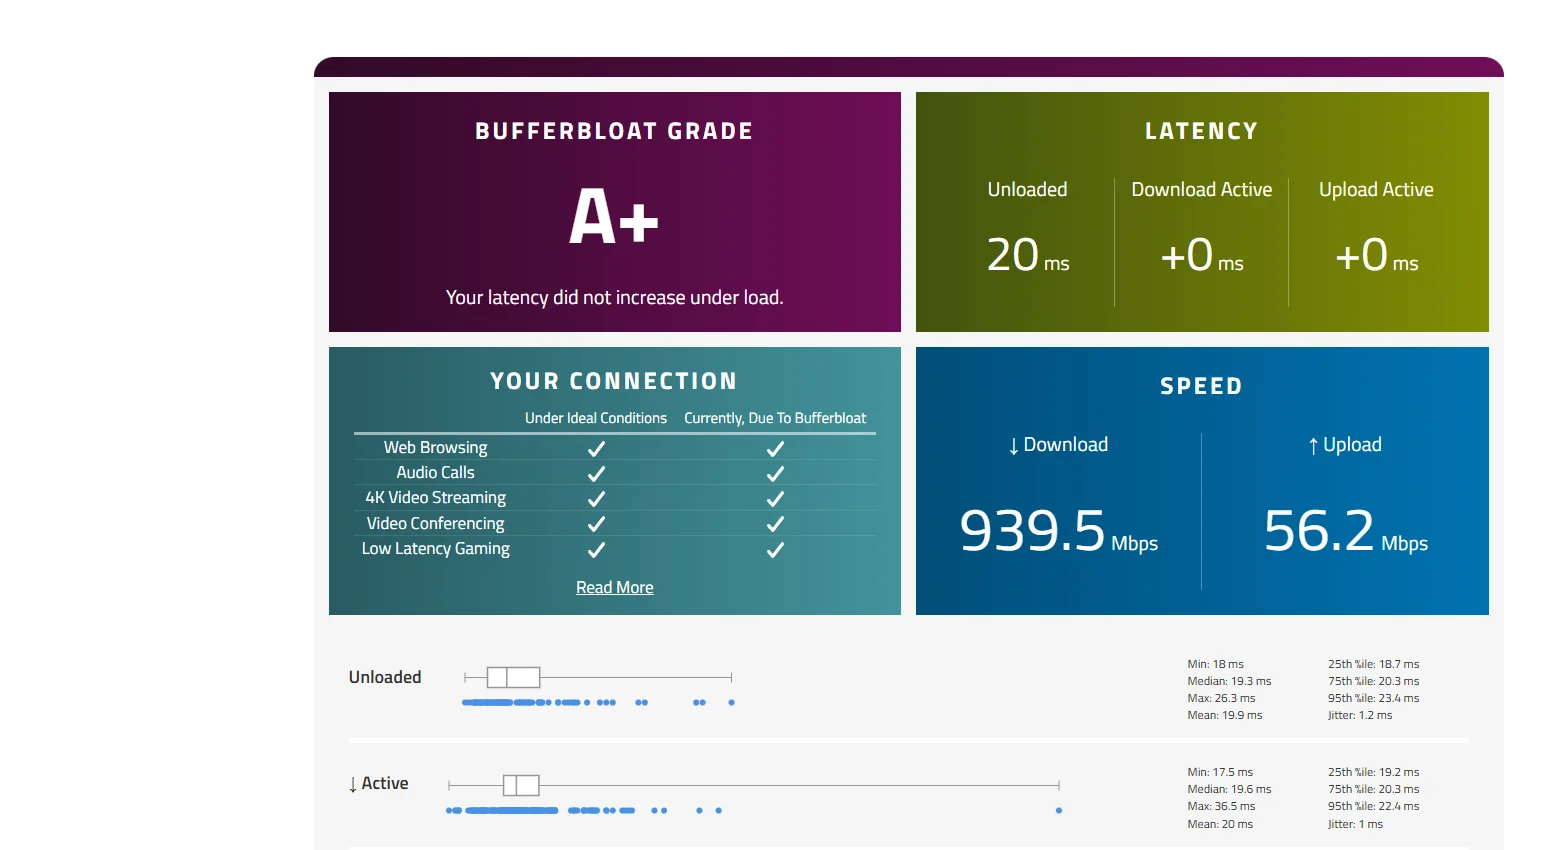1541x850 pixels.
Task: Click the 'Currently, Due To Bufferbloat' column header
Action: pos(775,418)
